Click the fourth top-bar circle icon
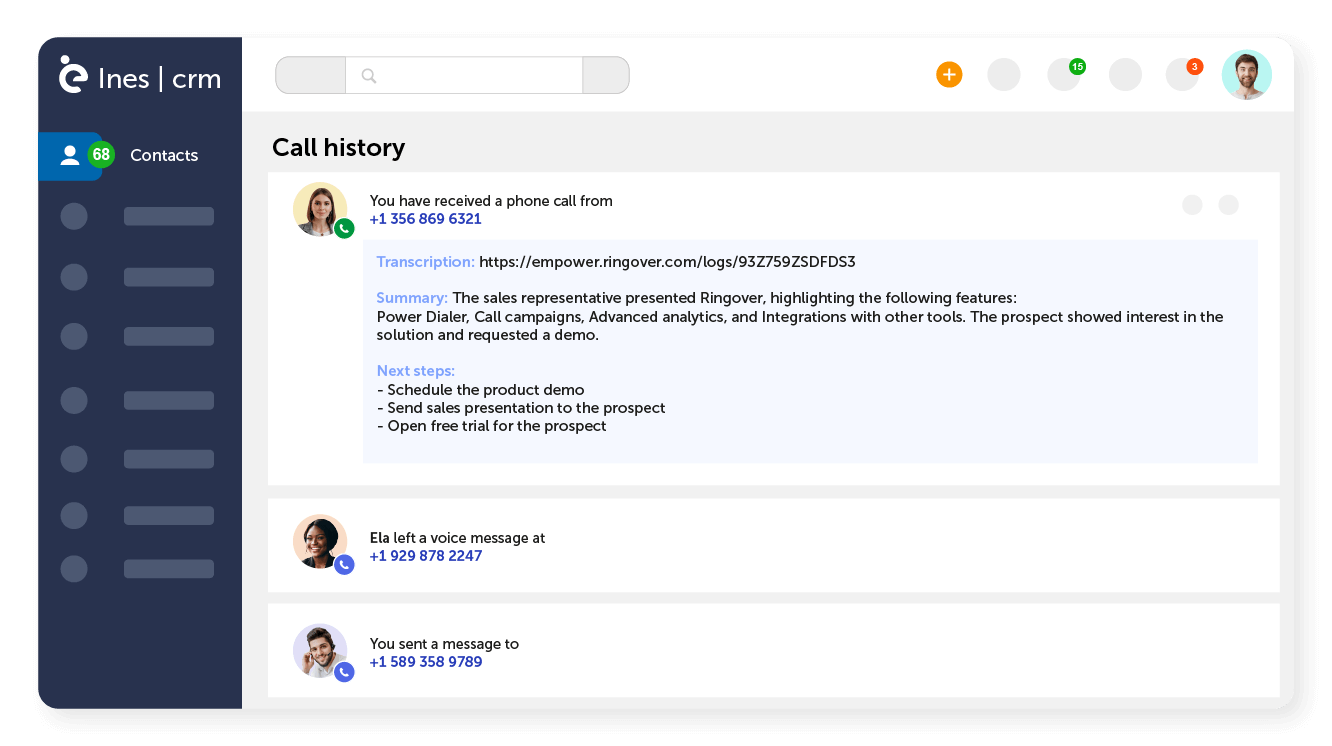The height and width of the screenshot is (746, 1332). (1125, 74)
